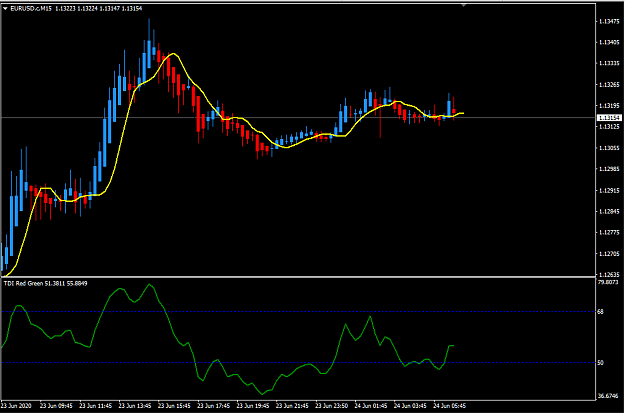Screen dimensions: 625x414
Task: Click the 23 Jun 19:45 time axis label
Action: pyautogui.click(x=253, y=406)
